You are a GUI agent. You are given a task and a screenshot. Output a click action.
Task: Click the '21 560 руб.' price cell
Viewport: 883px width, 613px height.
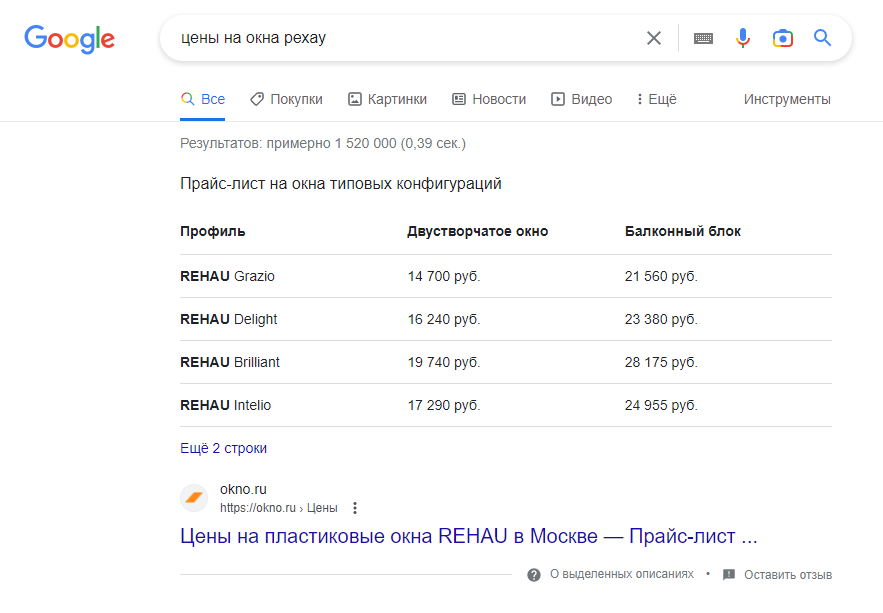click(661, 276)
